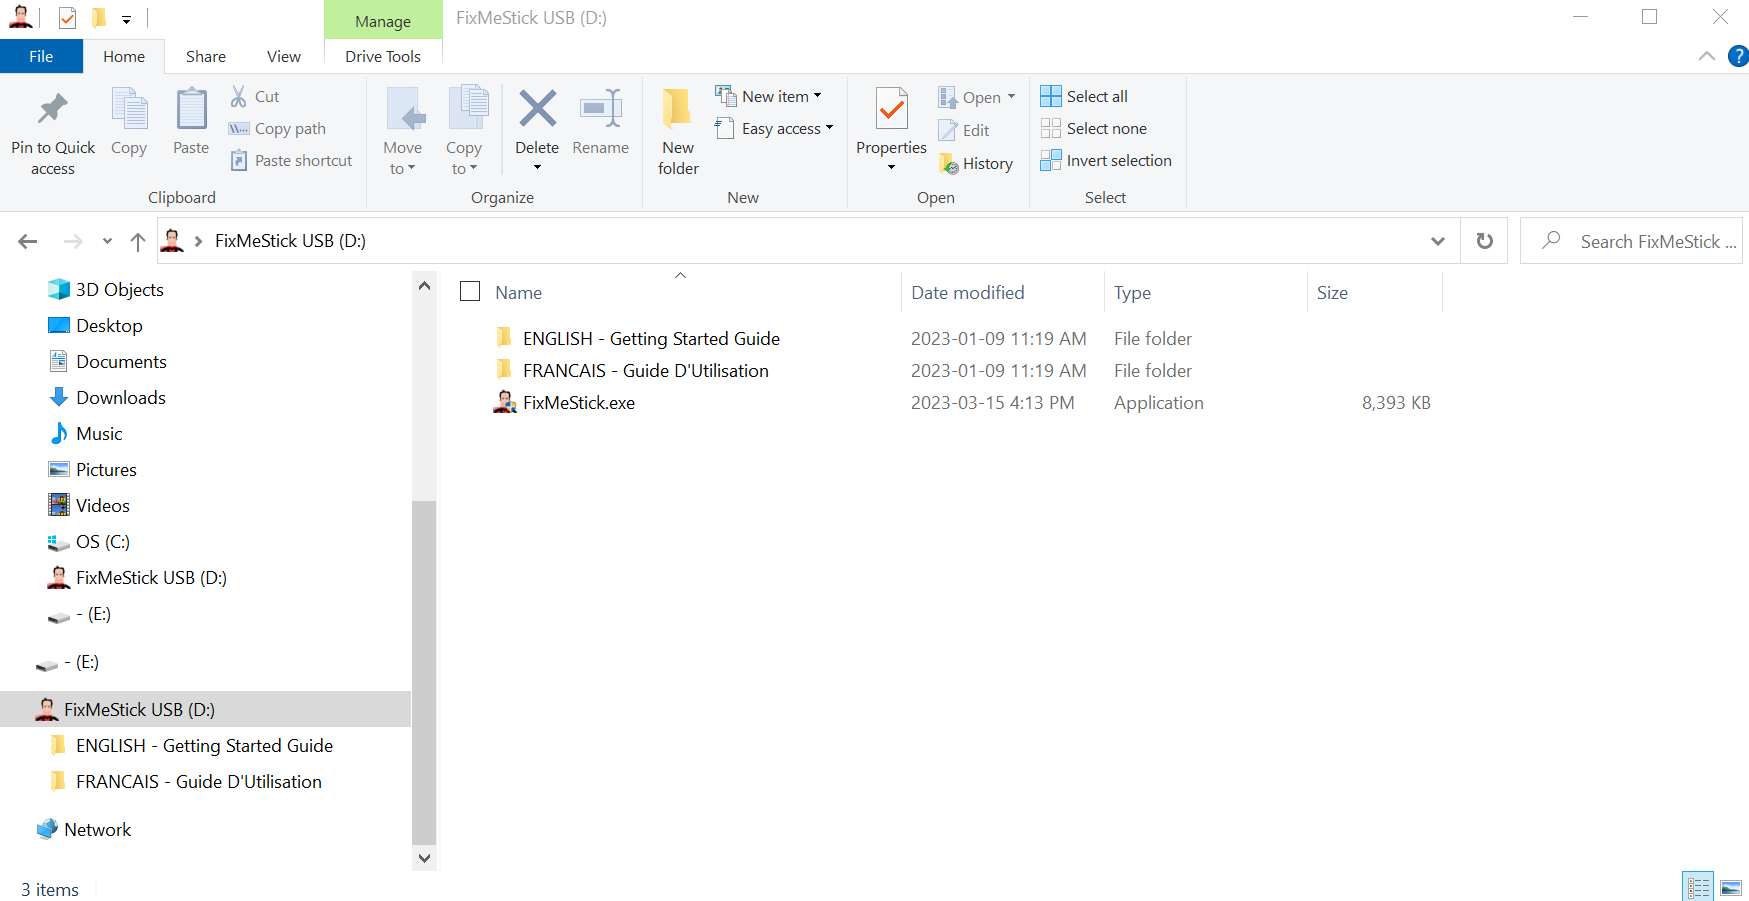Click FixMeStick USB (D:) in address bar
This screenshot has width=1749, height=901.
point(290,241)
